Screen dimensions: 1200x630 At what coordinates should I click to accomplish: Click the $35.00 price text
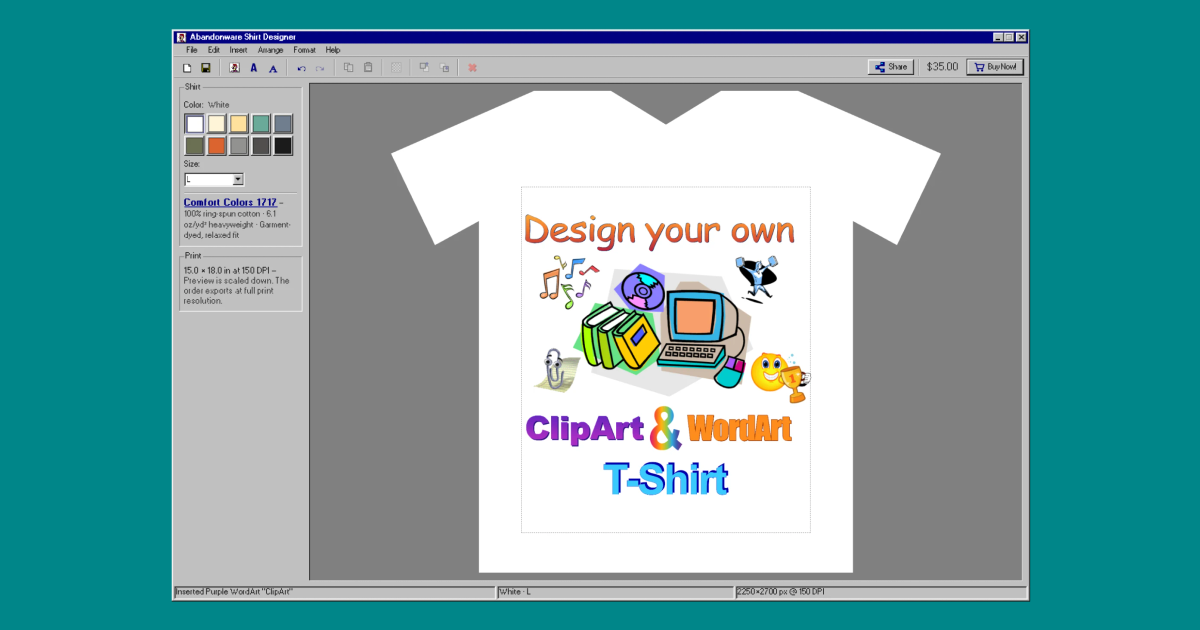pos(942,67)
